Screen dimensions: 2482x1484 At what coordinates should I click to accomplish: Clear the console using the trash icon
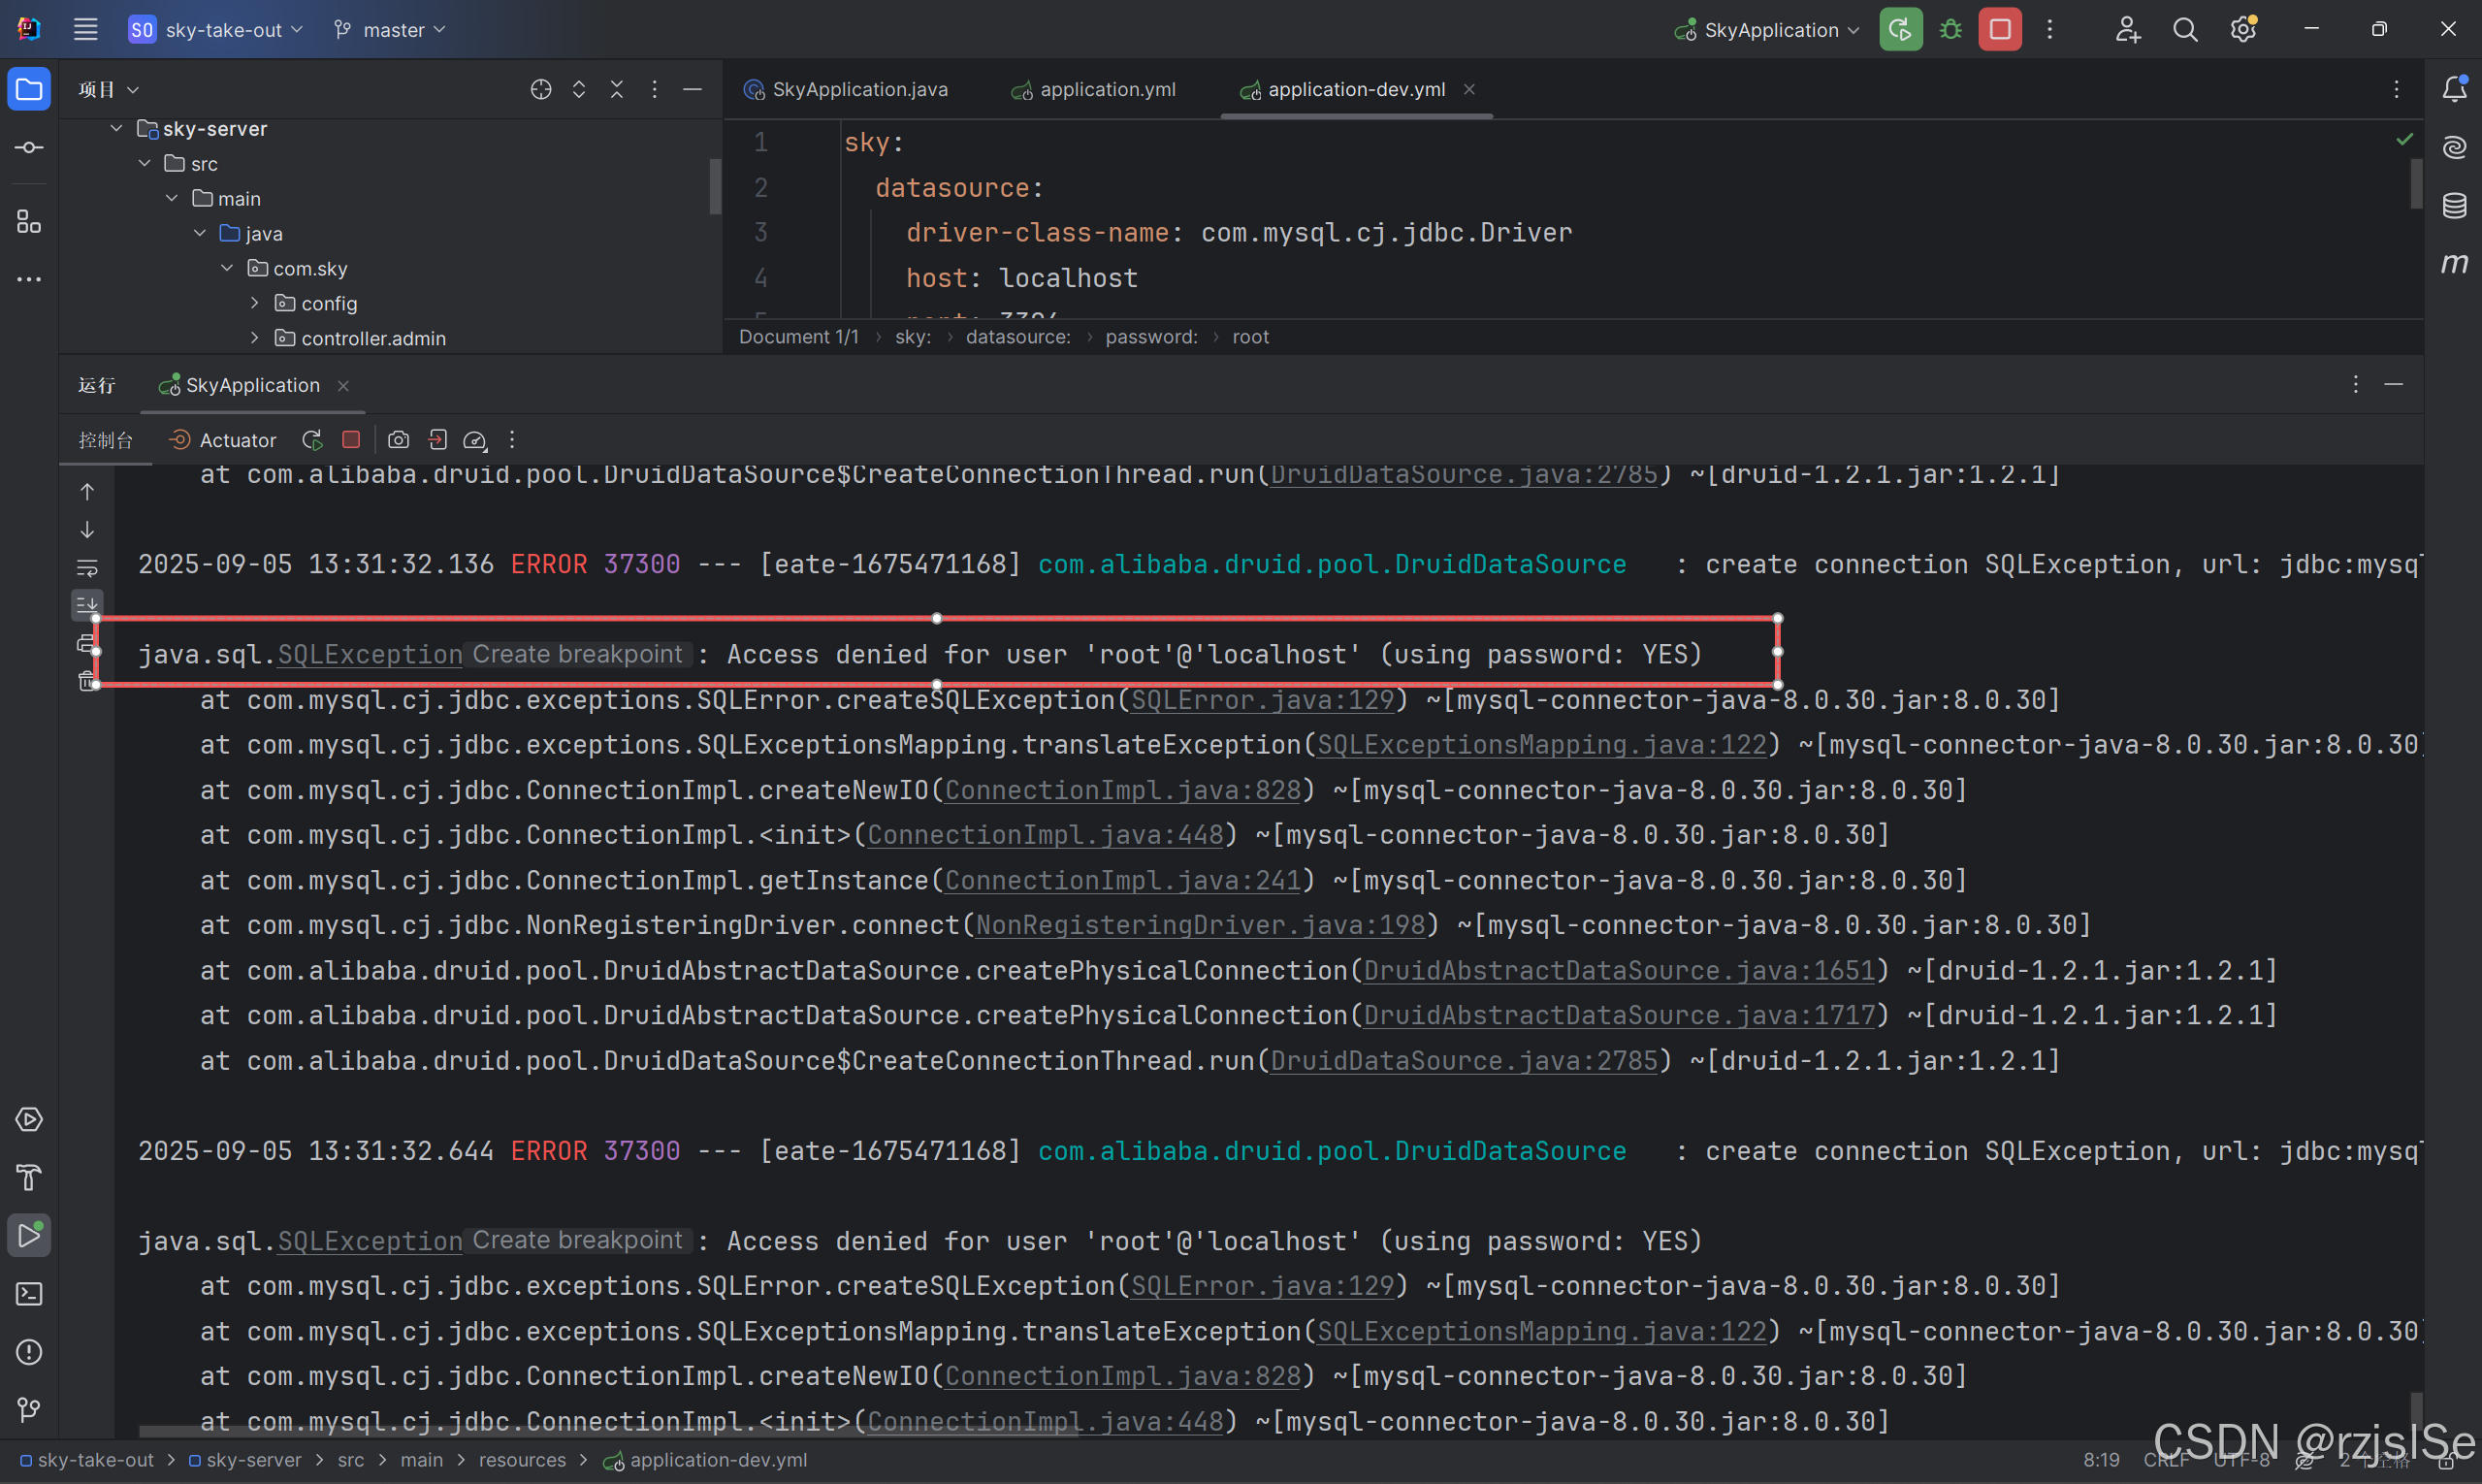pyautogui.click(x=87, y=681)
